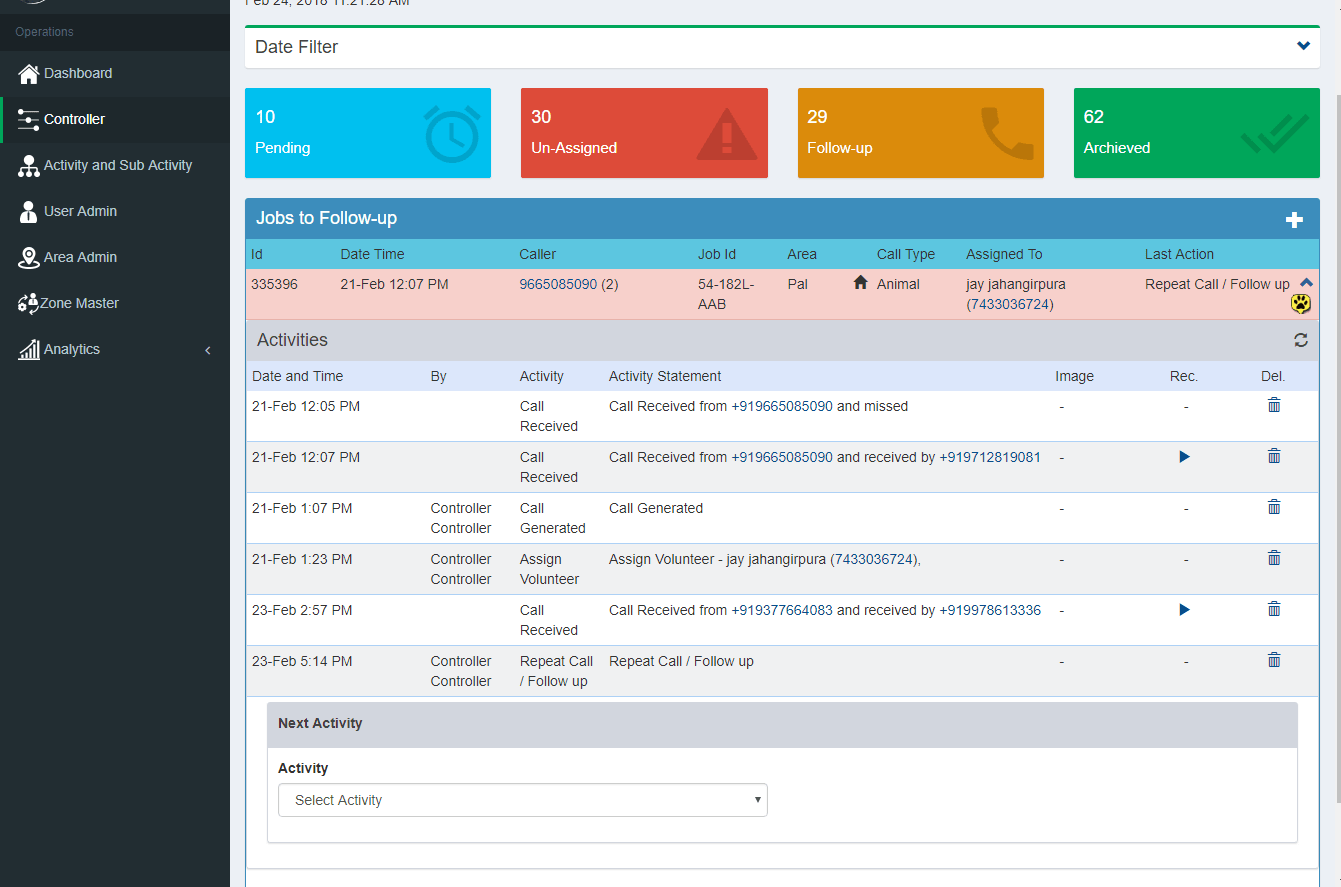Viewport: 1341px width, 887px height.
Task: Click caller number +919377664083
Action: point(782,610)
